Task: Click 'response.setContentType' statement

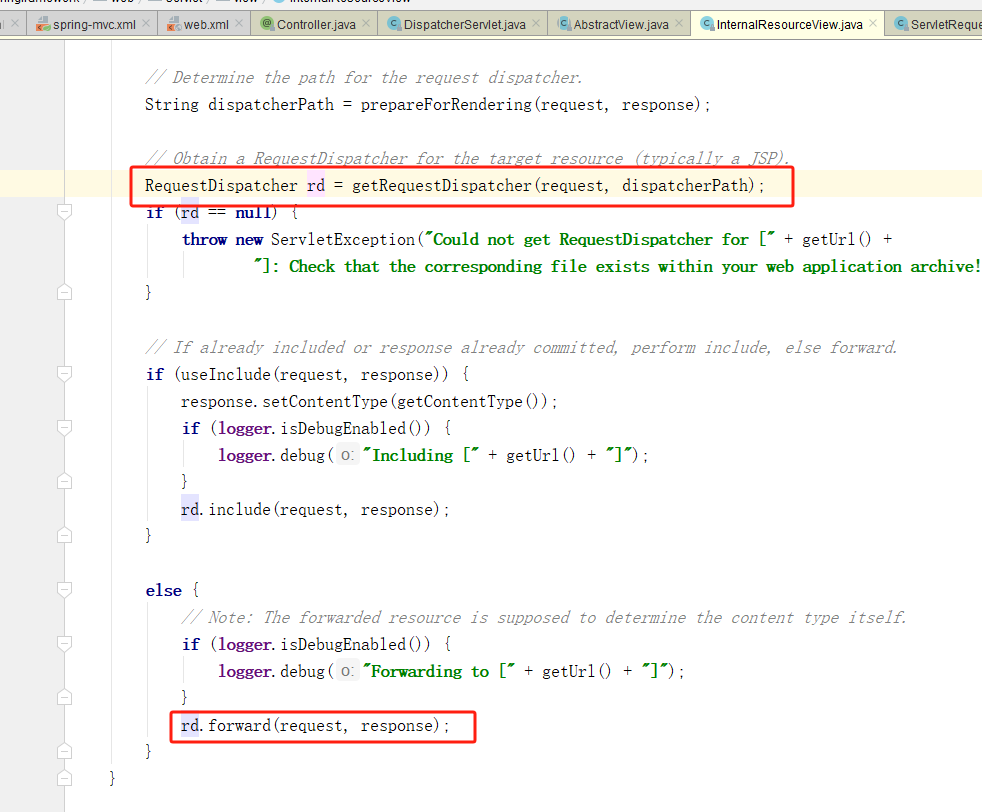Action: (369, 401)
